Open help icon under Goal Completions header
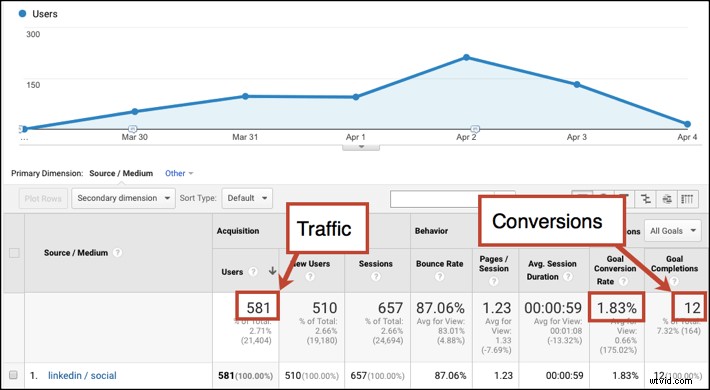Viewport: 710px width, 390px height. [674, 281]
